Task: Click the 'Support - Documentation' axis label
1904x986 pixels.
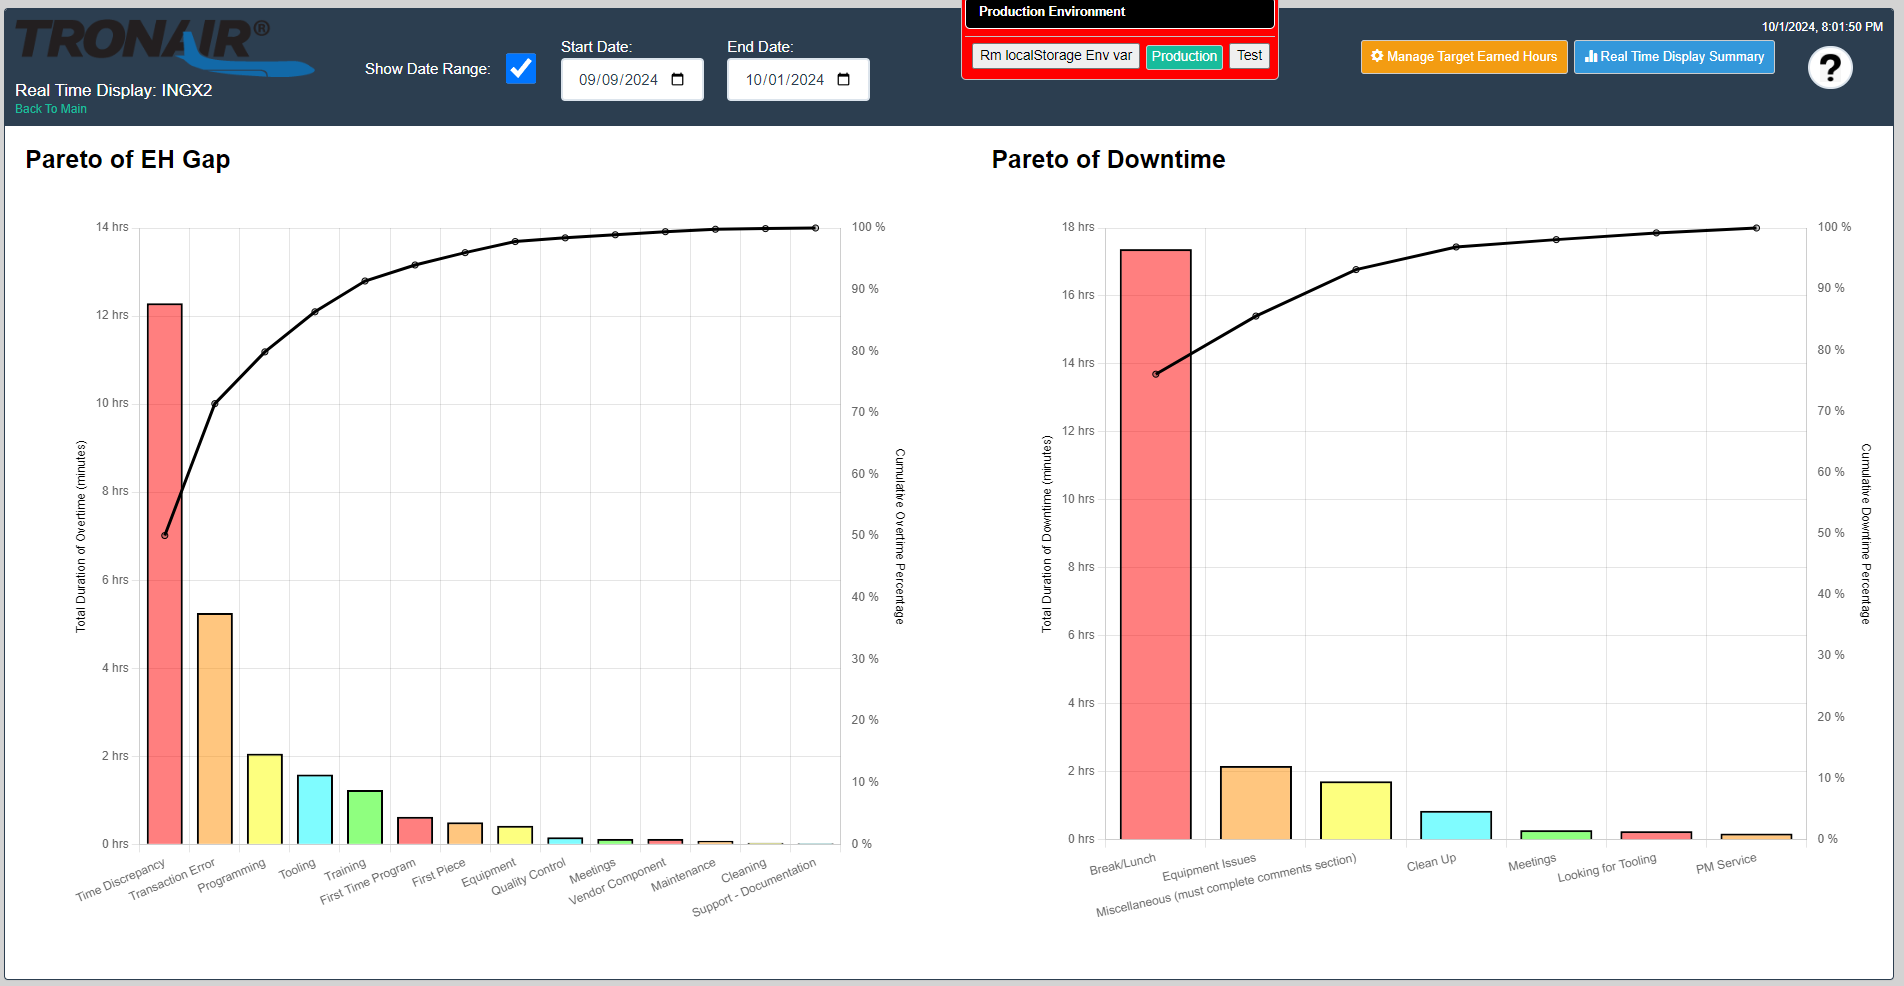Action: (754, 887)
